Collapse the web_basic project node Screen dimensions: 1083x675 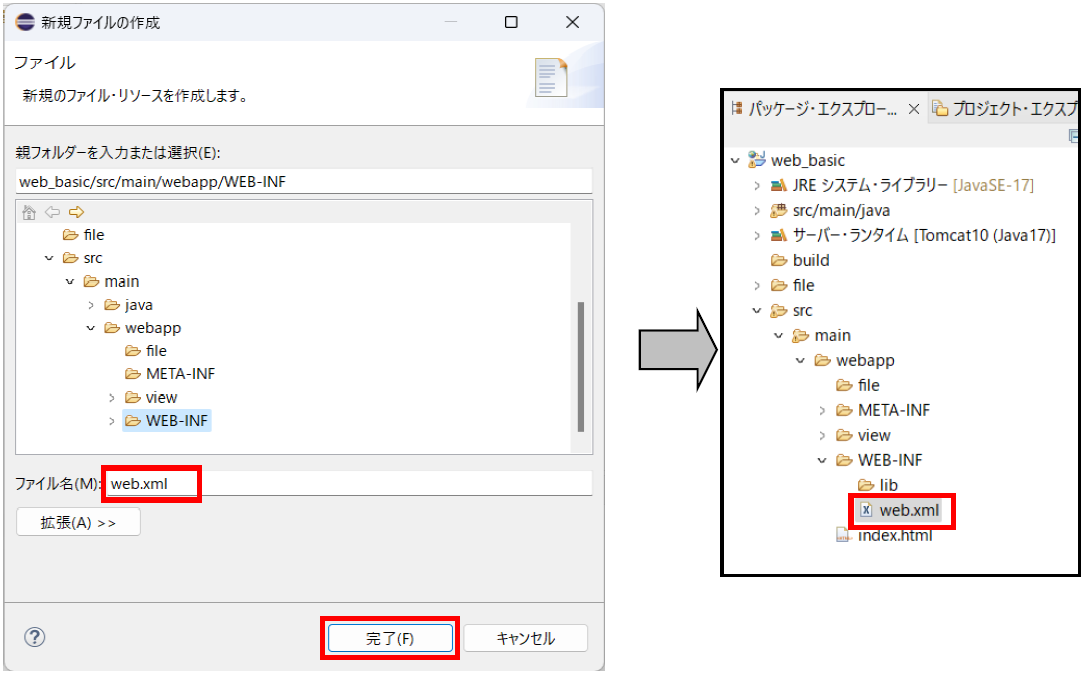[x=735, y=160]
